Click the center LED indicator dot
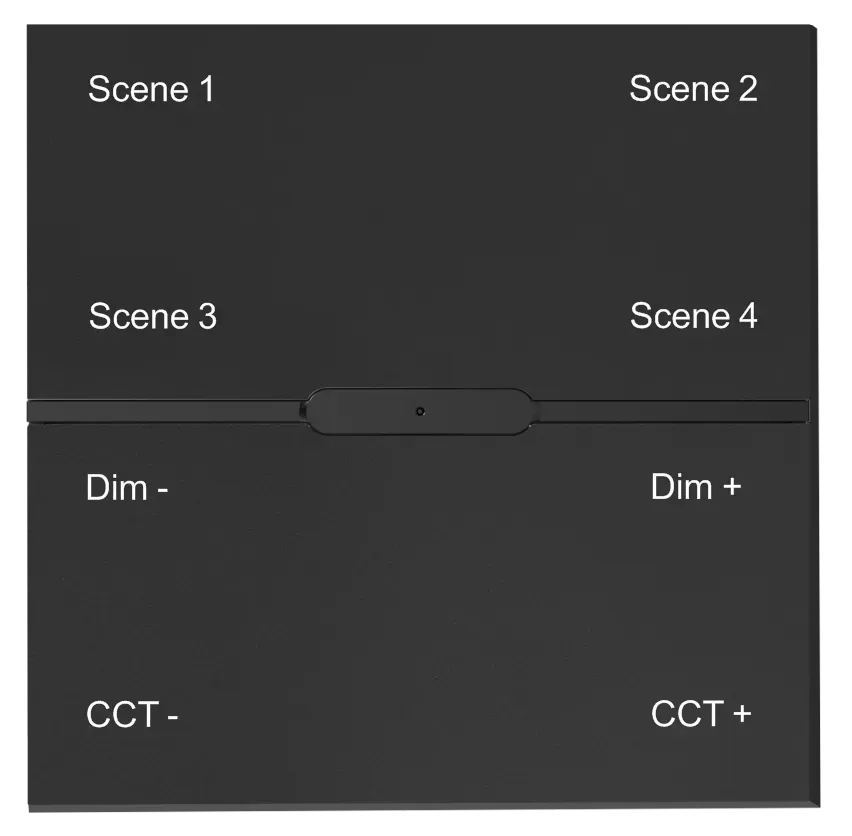The width and height of the screenshot is (852, 836). coord(420,412)
